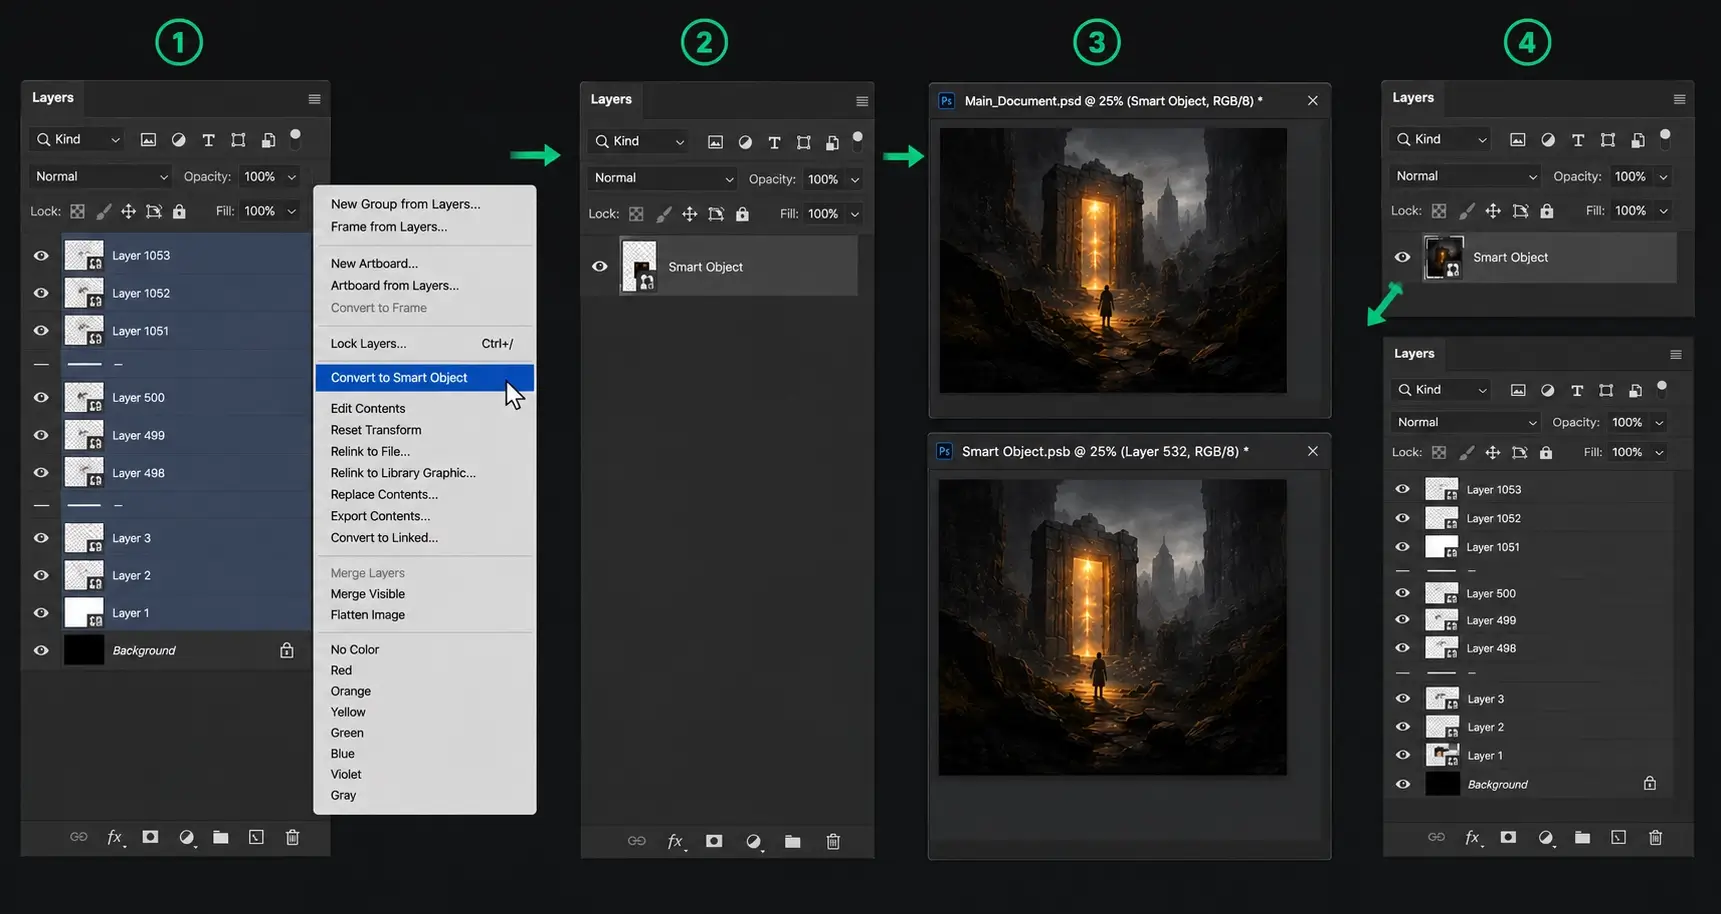Lock image pixels brush icon in panel 1

tap(103, 211)
